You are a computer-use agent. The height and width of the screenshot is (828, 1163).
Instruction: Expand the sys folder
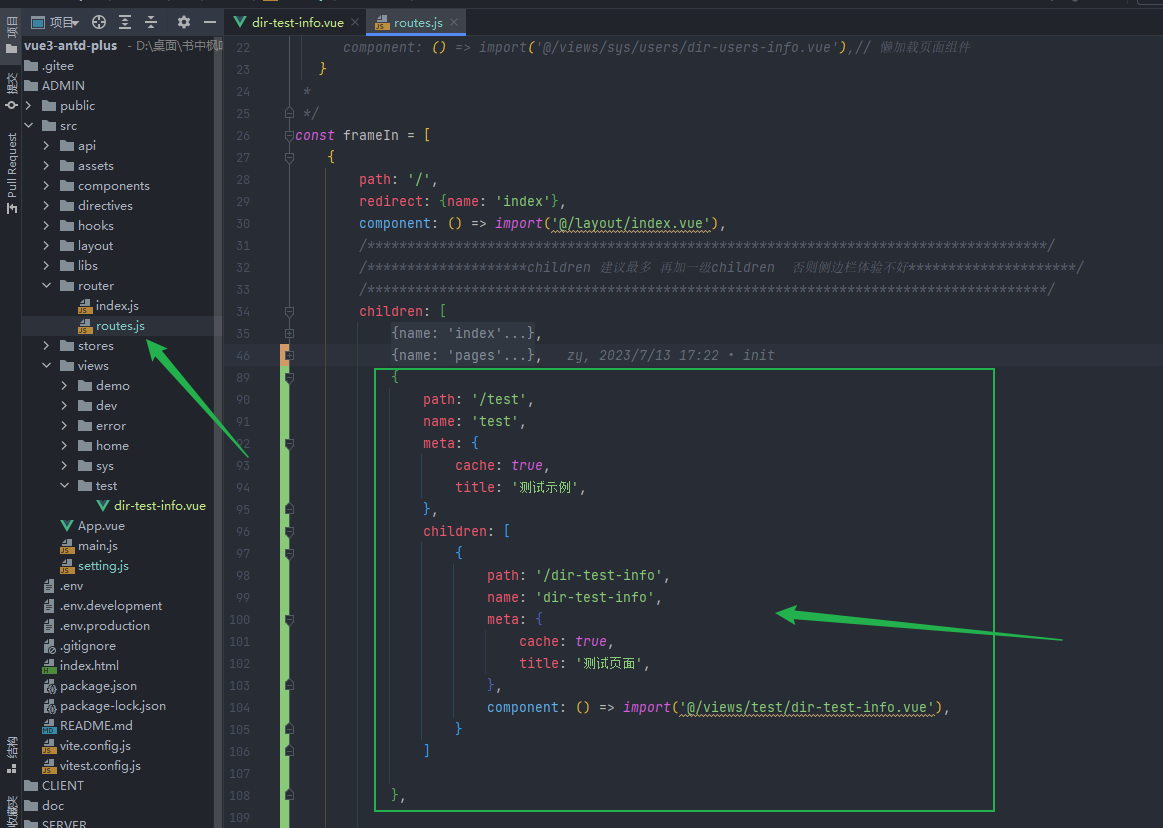65,466
